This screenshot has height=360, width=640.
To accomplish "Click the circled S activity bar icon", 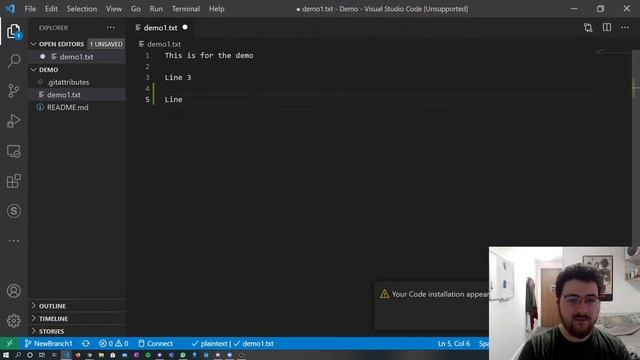I will point(13,211).
